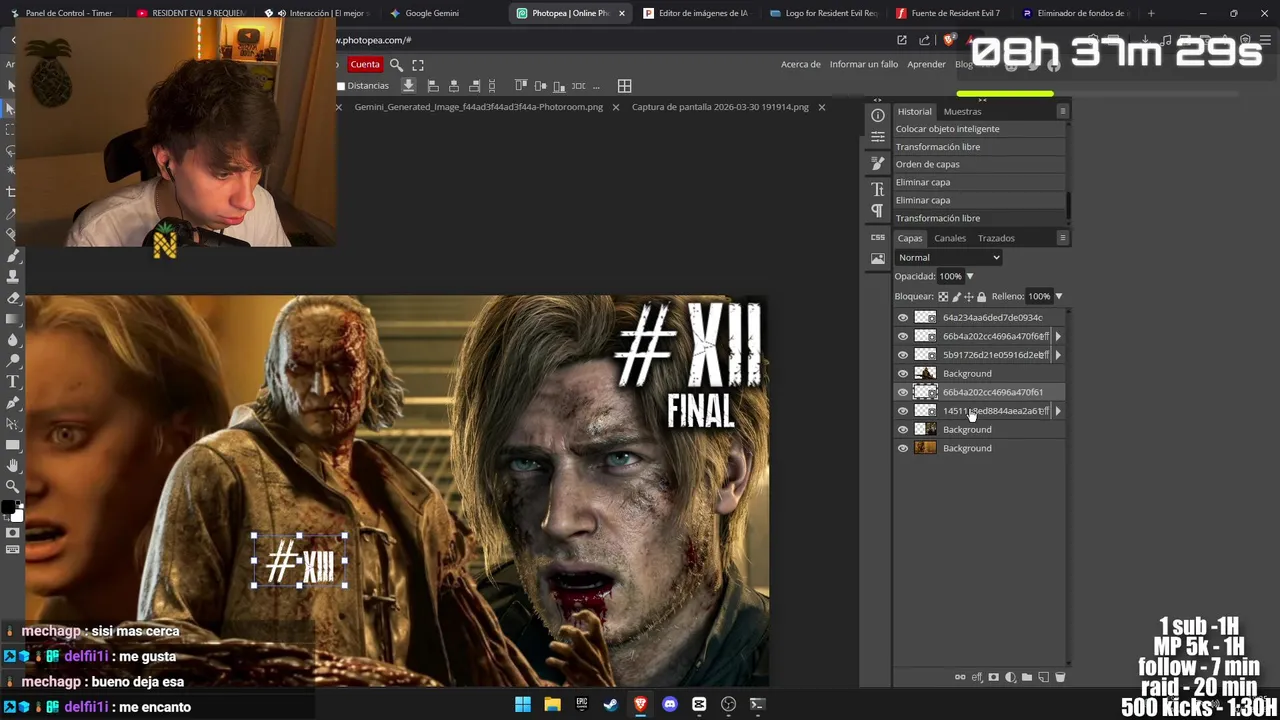
Task: Hide the selected layer 66b4a202cc4696a470f61
Action: pyautogui.click(x=903, y=392)
